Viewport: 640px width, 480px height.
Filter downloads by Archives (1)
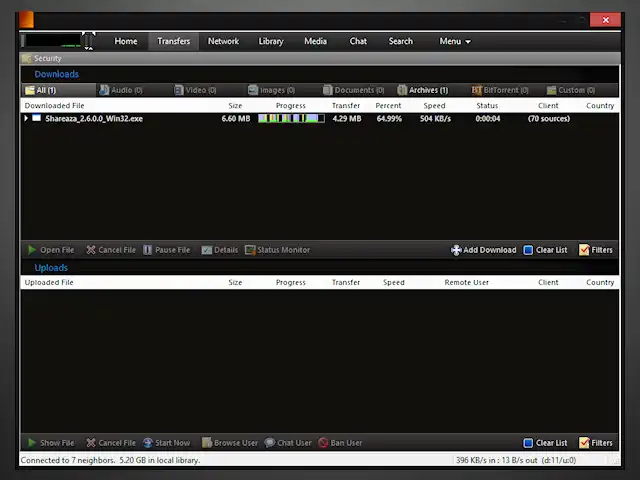(x=423, y=90)
